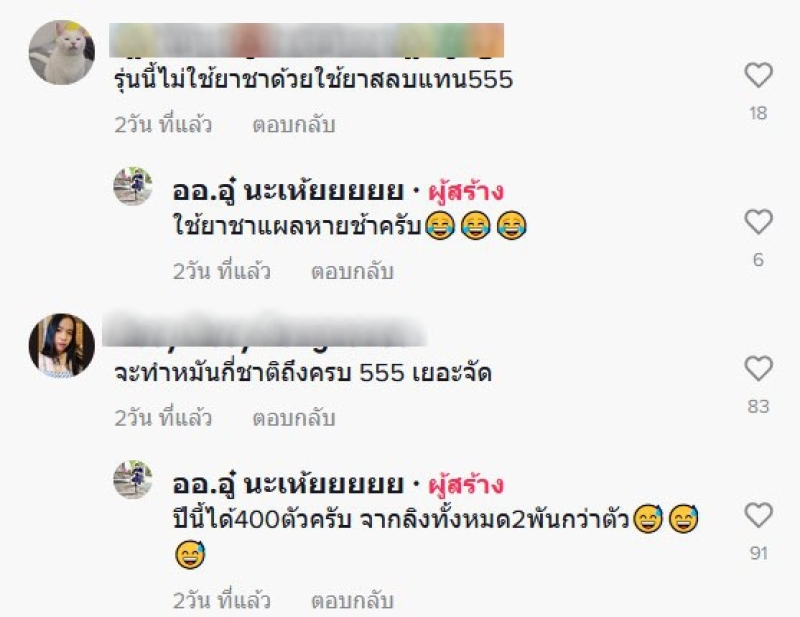Open the white cat profile avatar

coord(62,53)
